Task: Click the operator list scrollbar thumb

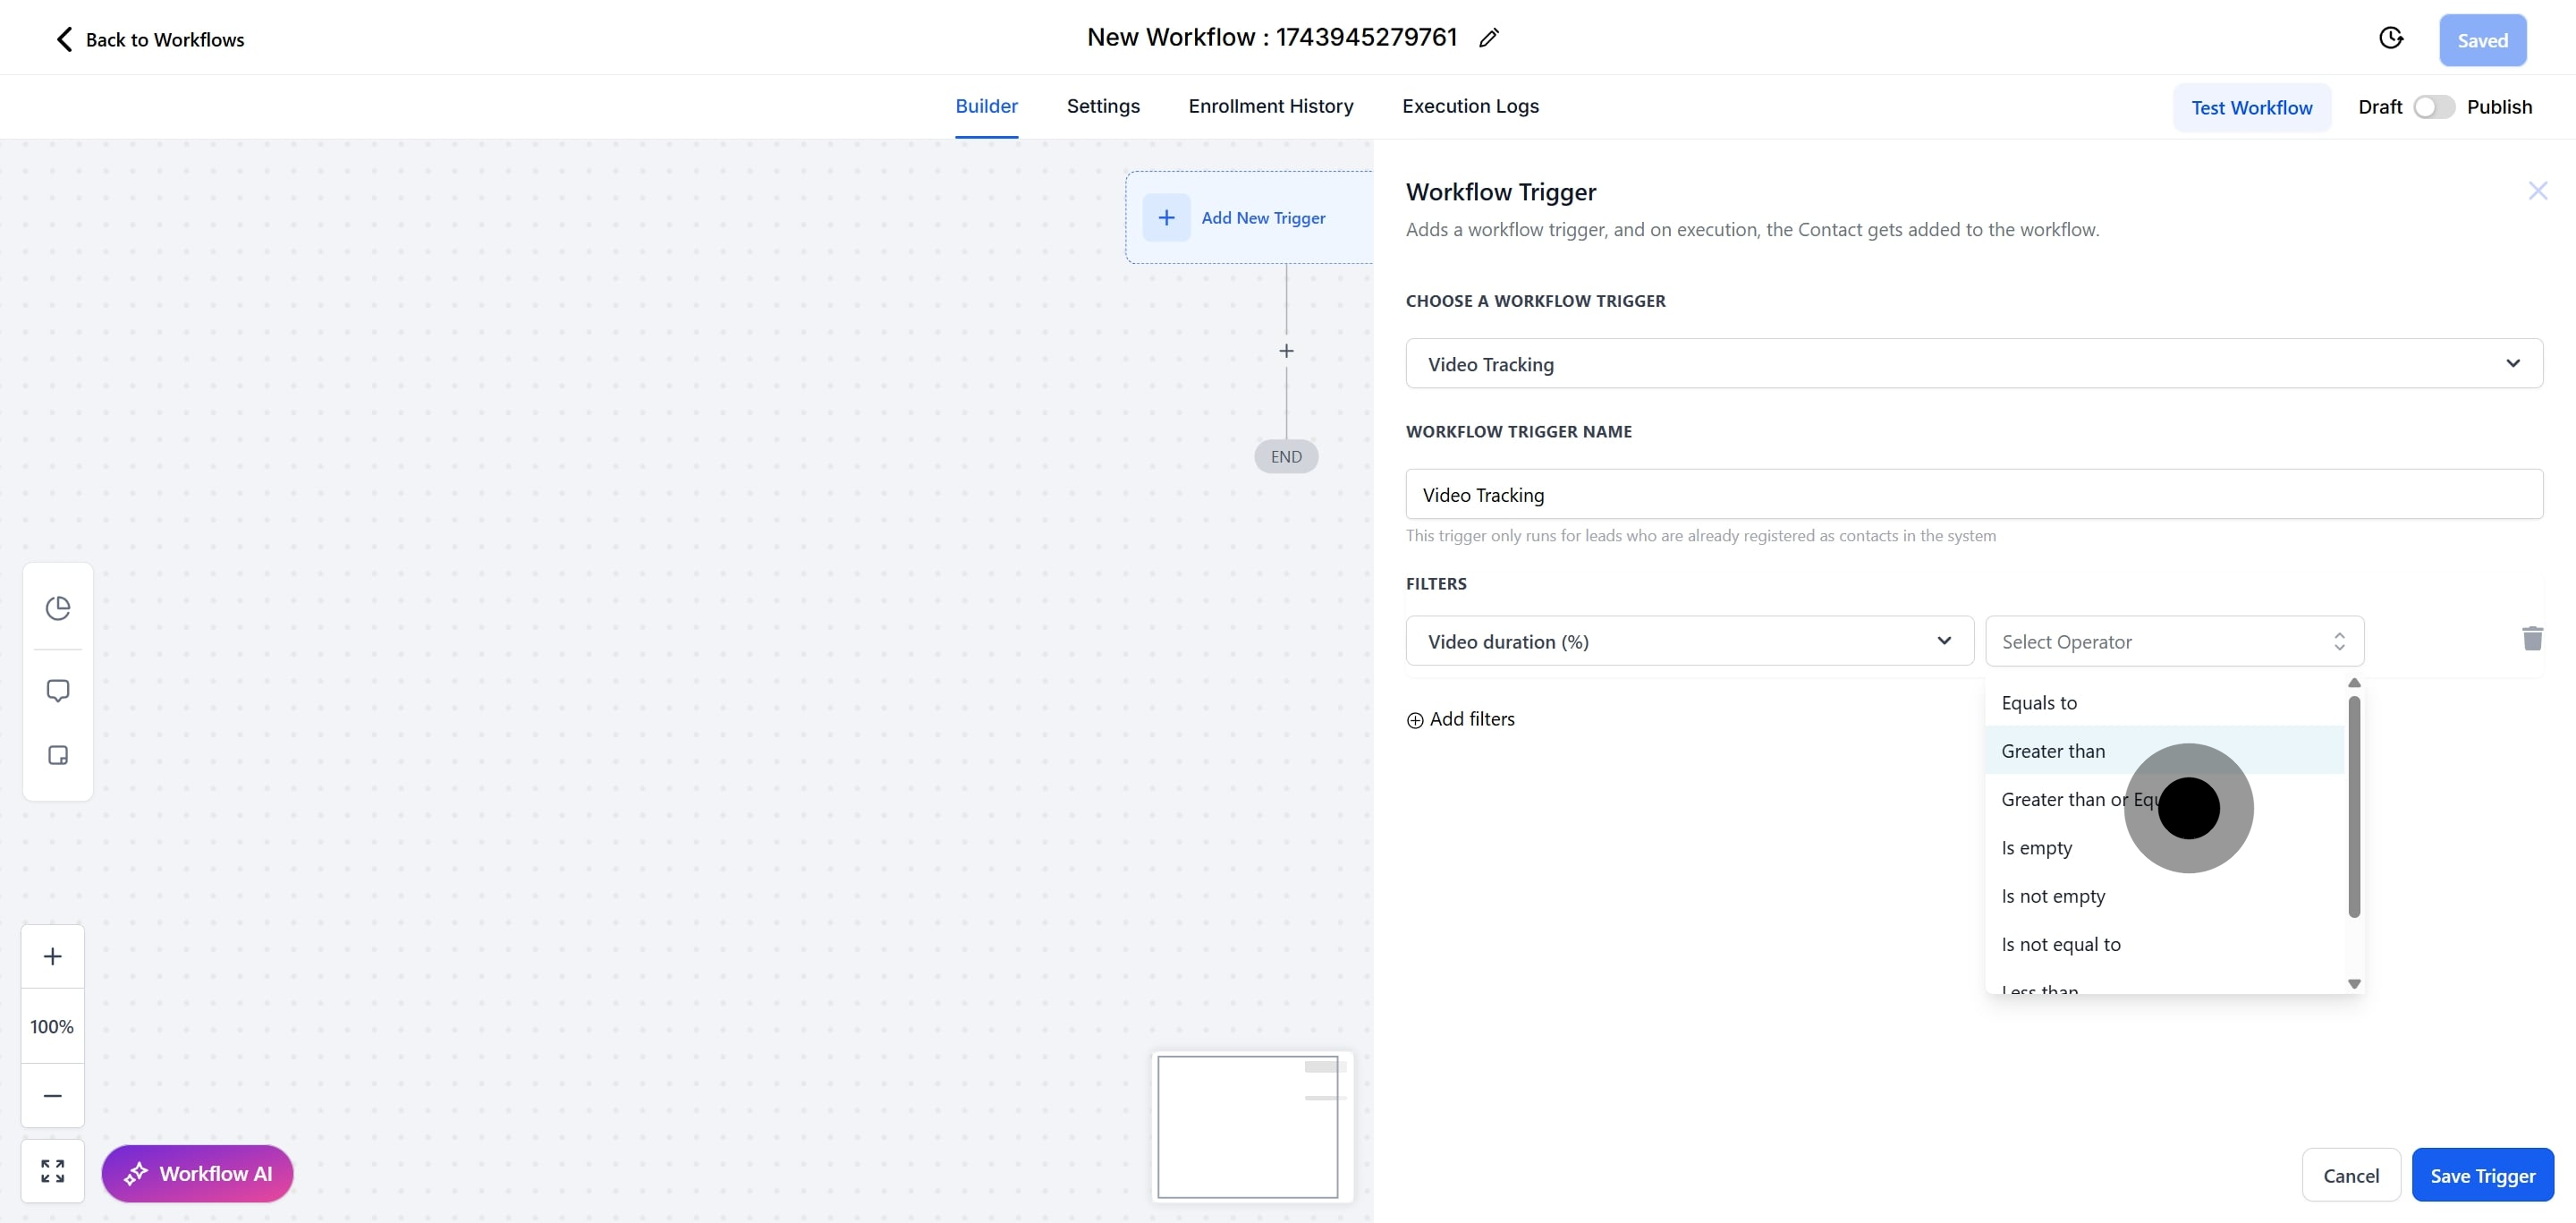Action: (x=2354, y=806)
